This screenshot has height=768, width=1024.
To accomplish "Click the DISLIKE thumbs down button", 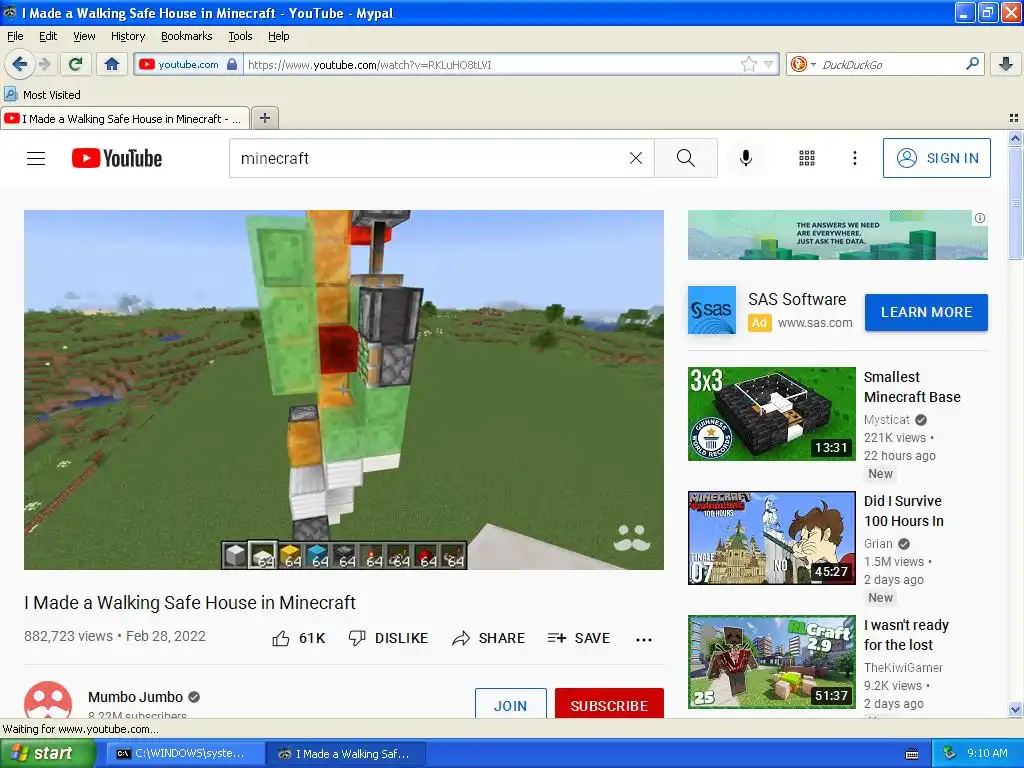I will coord(388,638).
